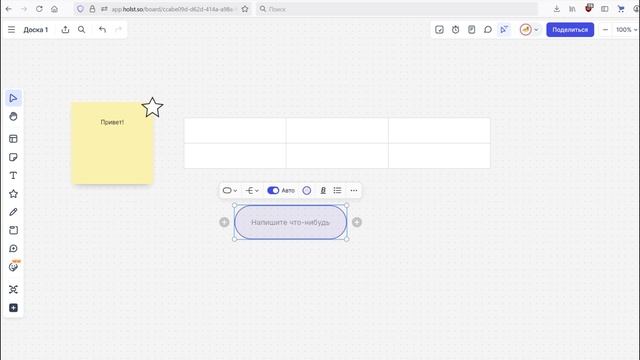
Task: Open the node shape dropdown
Action: [230, 190]
